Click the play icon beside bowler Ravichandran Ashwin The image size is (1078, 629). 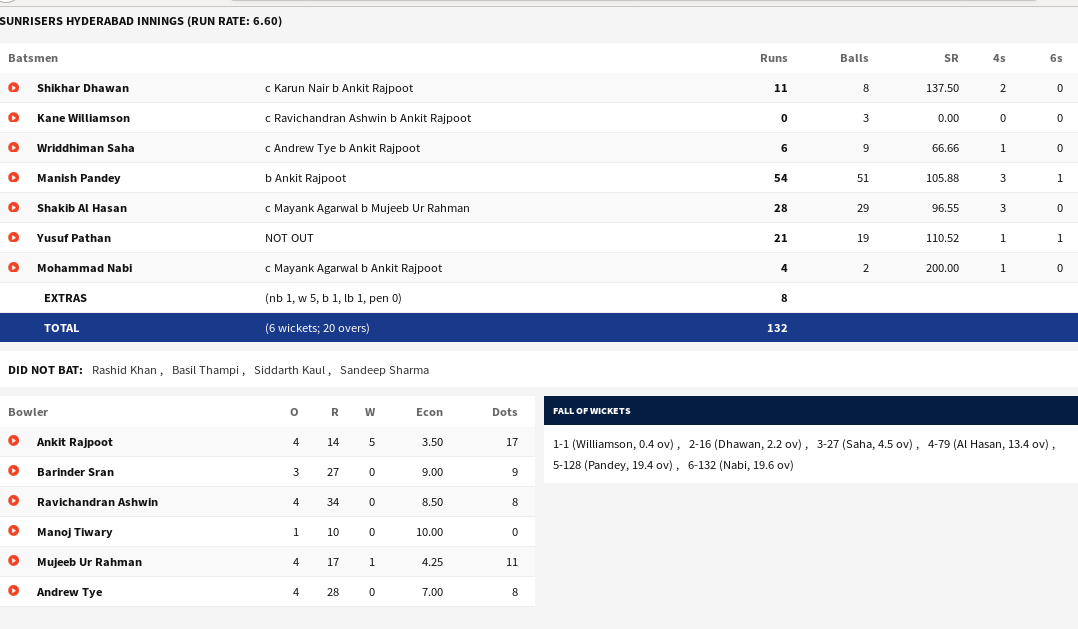coord(14,501)
